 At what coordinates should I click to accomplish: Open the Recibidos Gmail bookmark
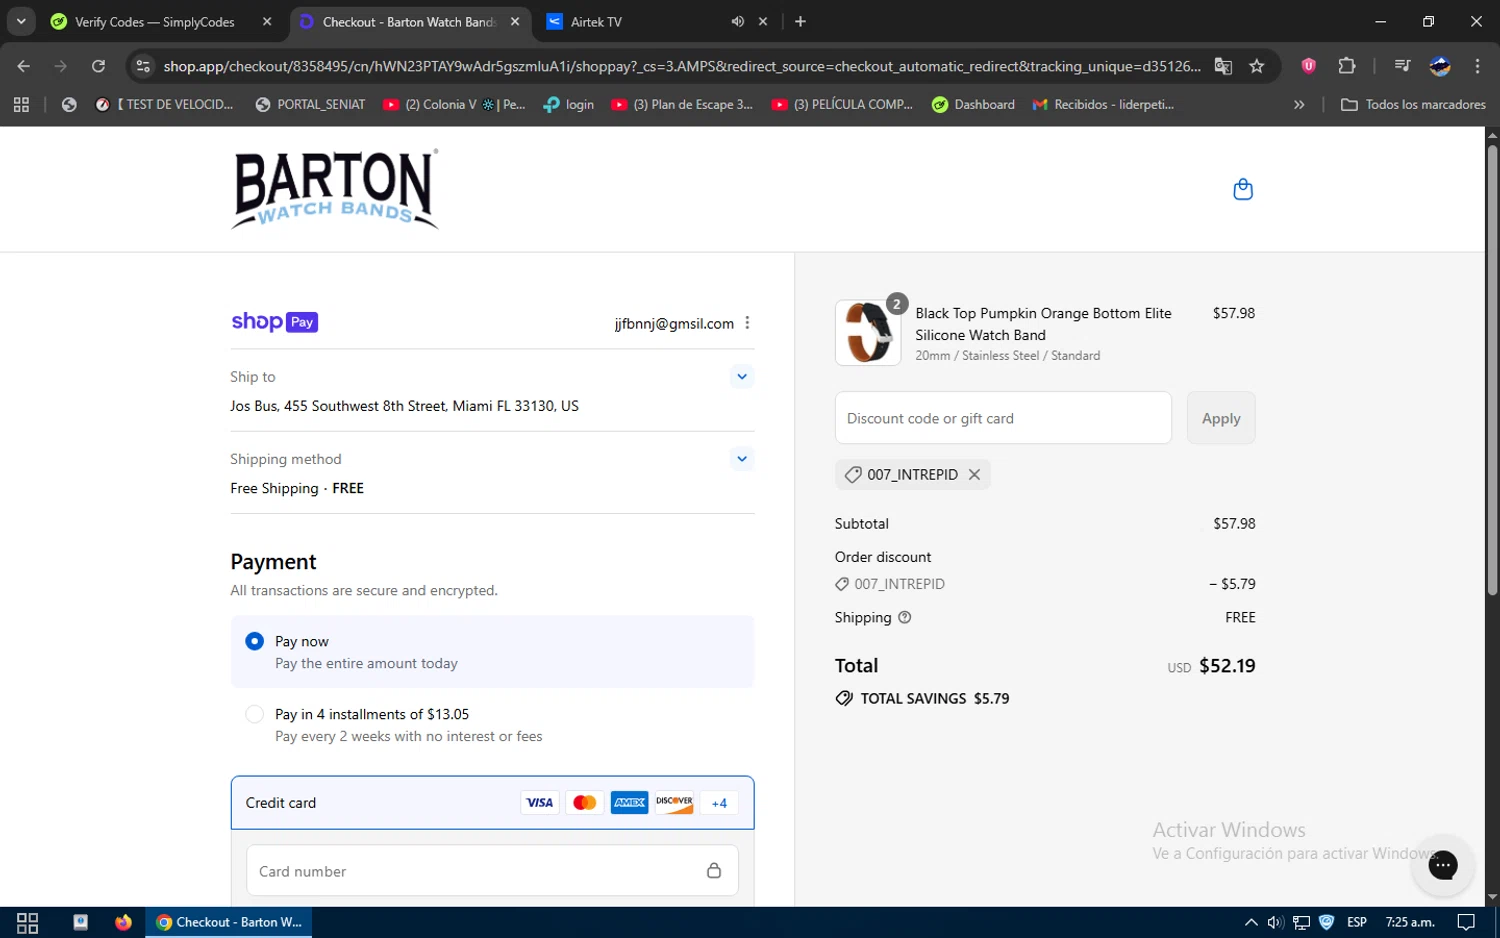point(1103,104)
